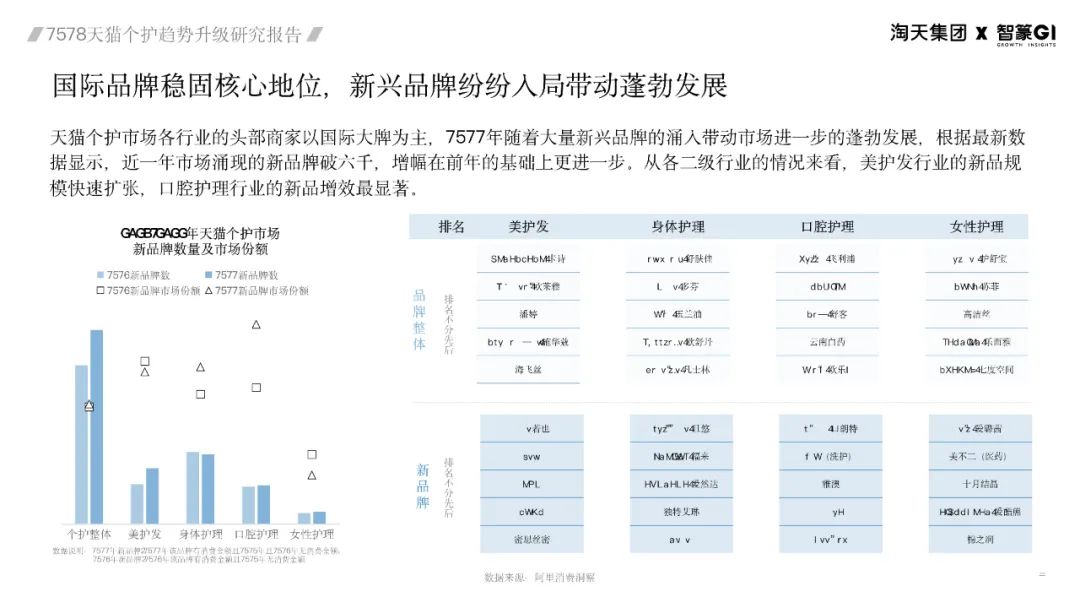Click the dbUCTM cell under 口腔护理
Image resolution: width=1080 pixels, height=608 pixels.
(827, 286)
